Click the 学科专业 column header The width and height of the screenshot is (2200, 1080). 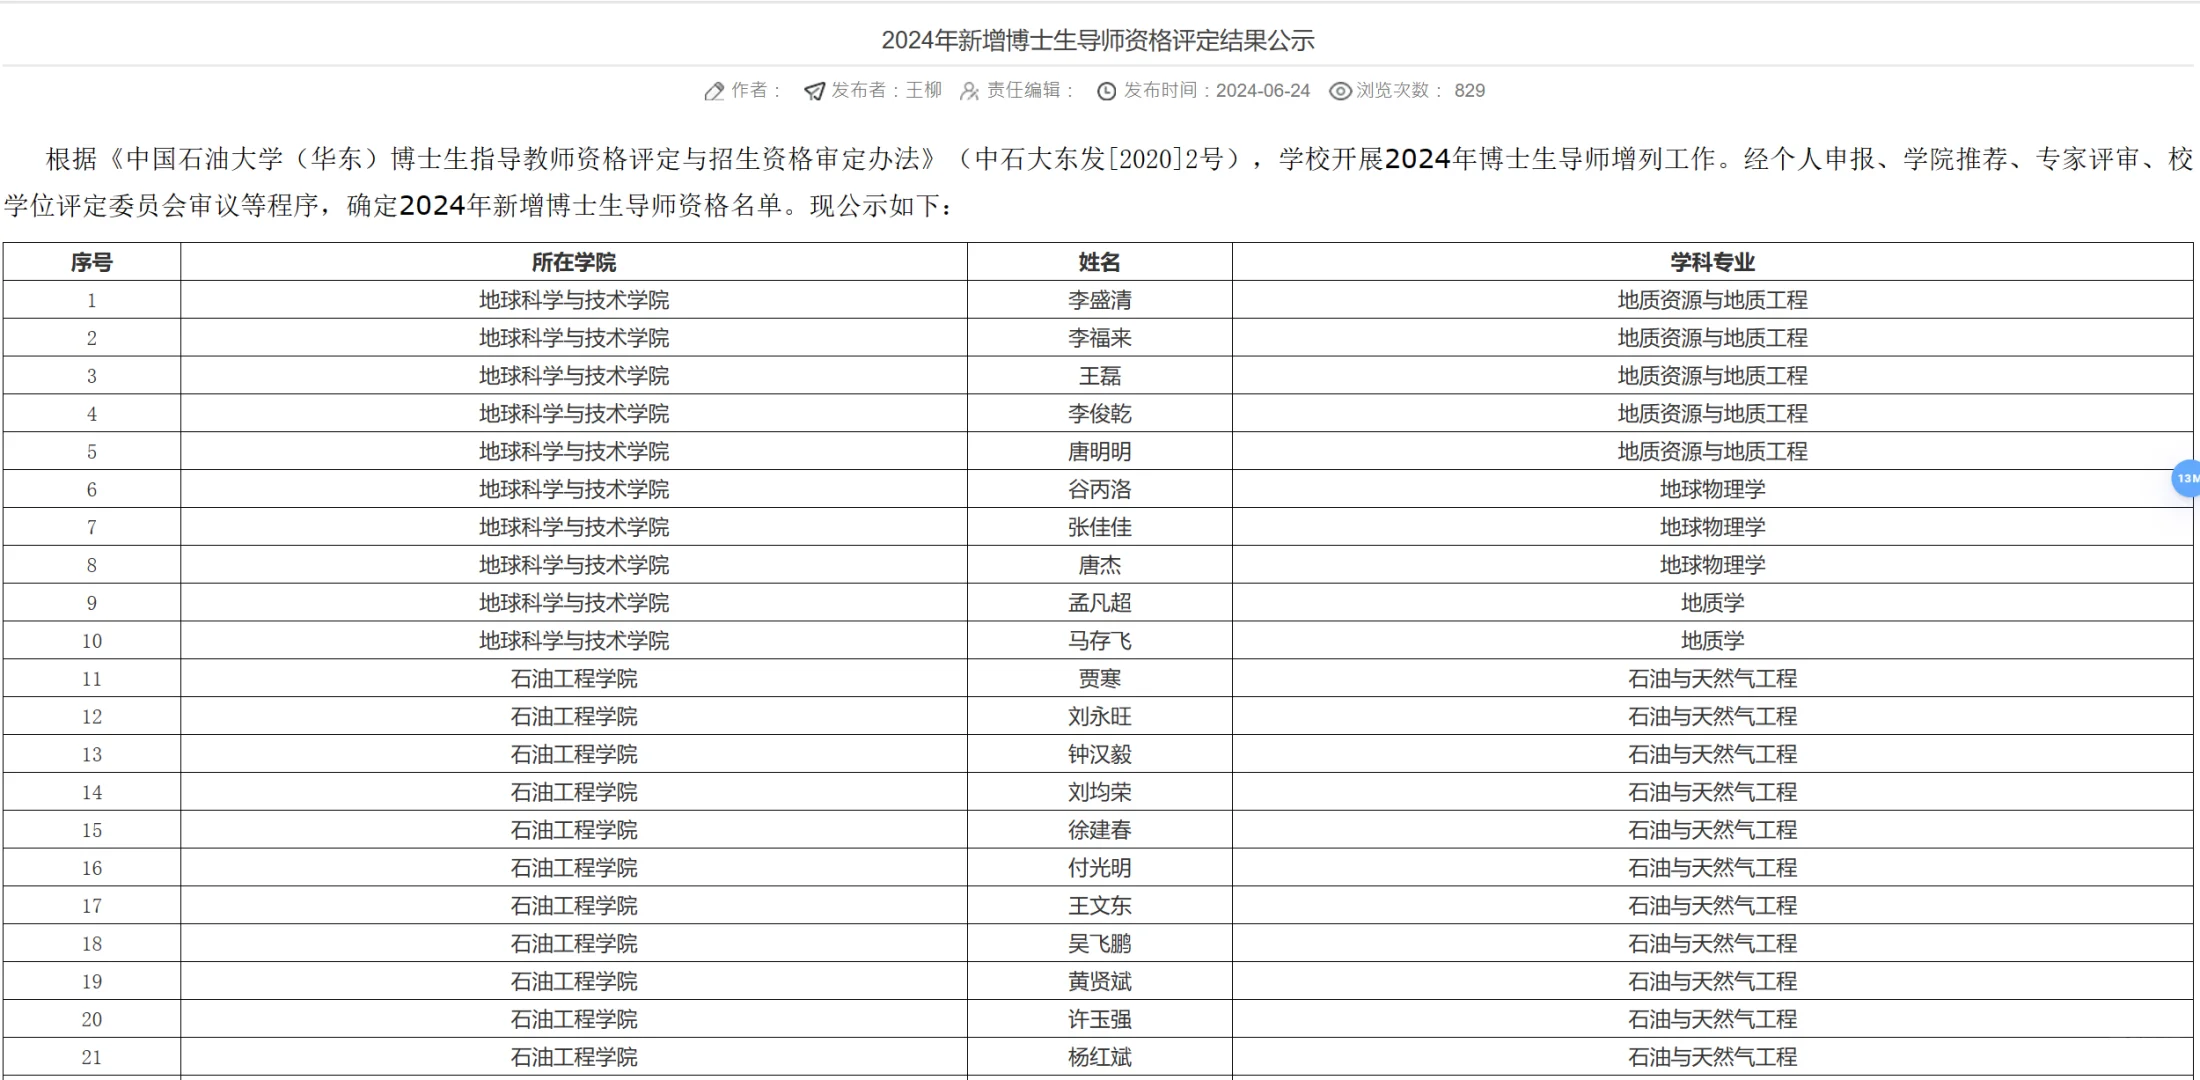(x=1713, y=262)
